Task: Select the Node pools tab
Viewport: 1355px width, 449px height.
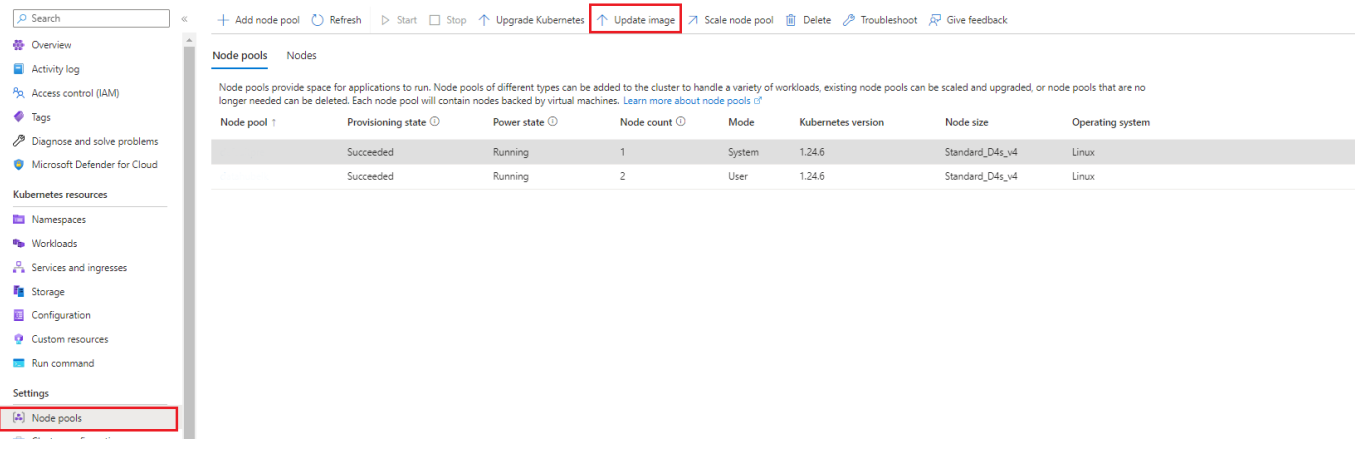Action: 240,56
